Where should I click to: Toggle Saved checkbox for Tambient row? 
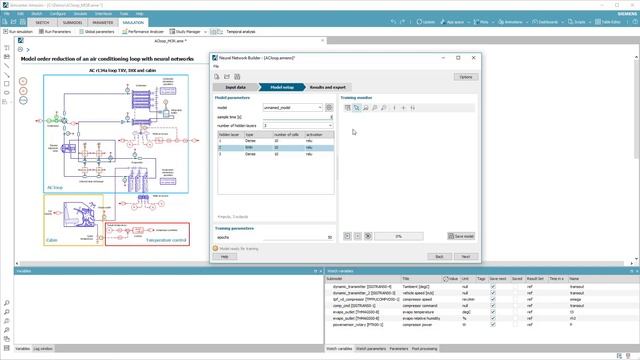[x=516, y=287]
